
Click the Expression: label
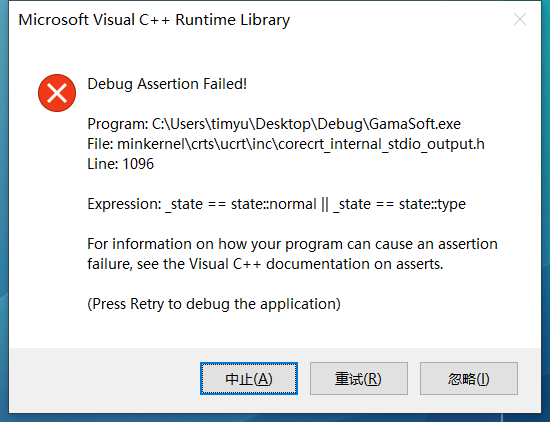(x=124, y=204)
